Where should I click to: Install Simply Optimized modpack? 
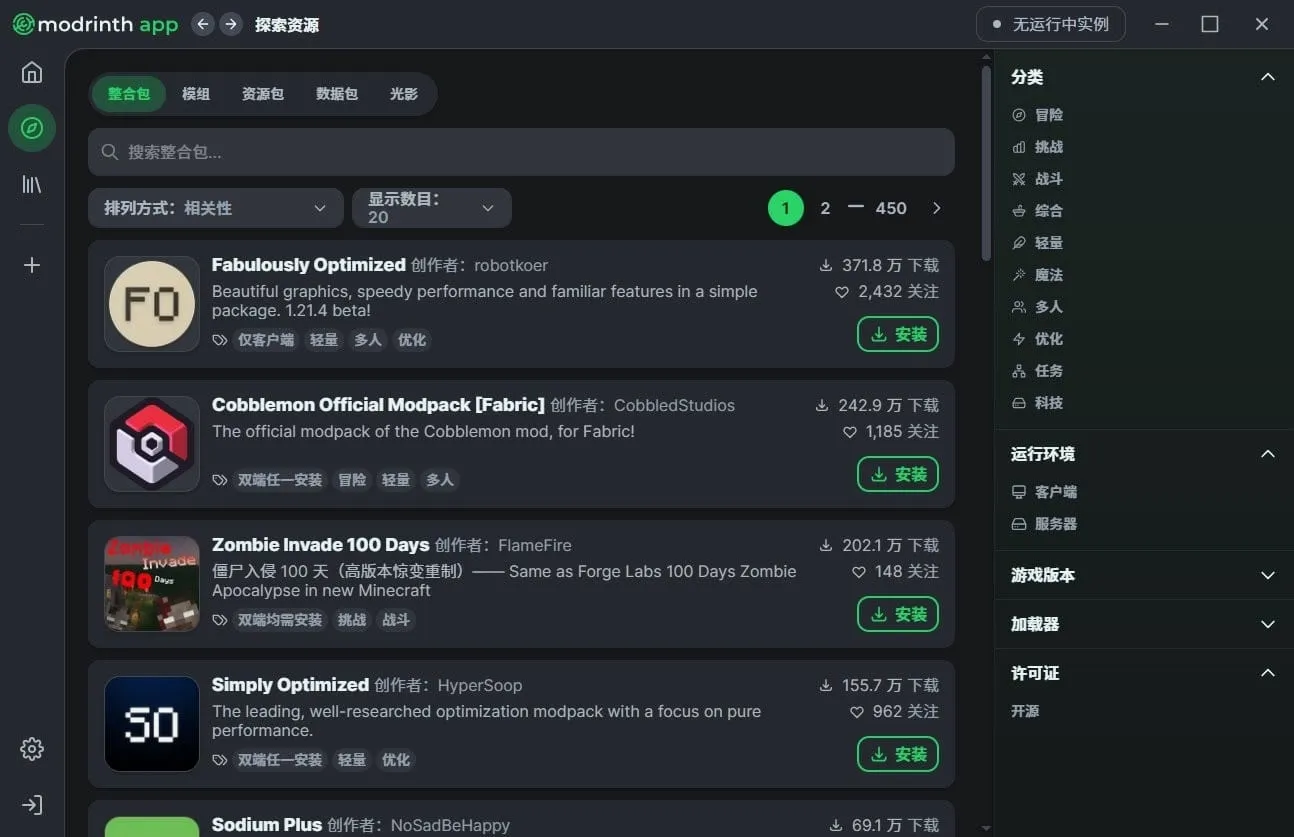click(898, 754)
